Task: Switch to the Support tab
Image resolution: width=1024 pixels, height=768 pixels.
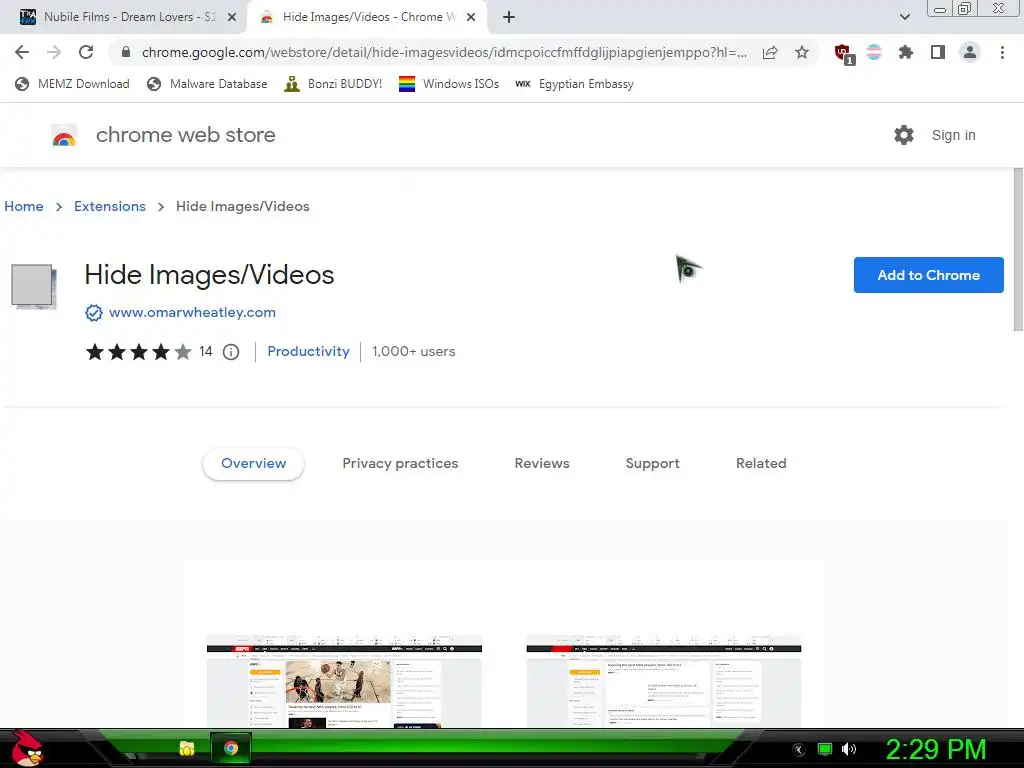Action: click(652, 464)
